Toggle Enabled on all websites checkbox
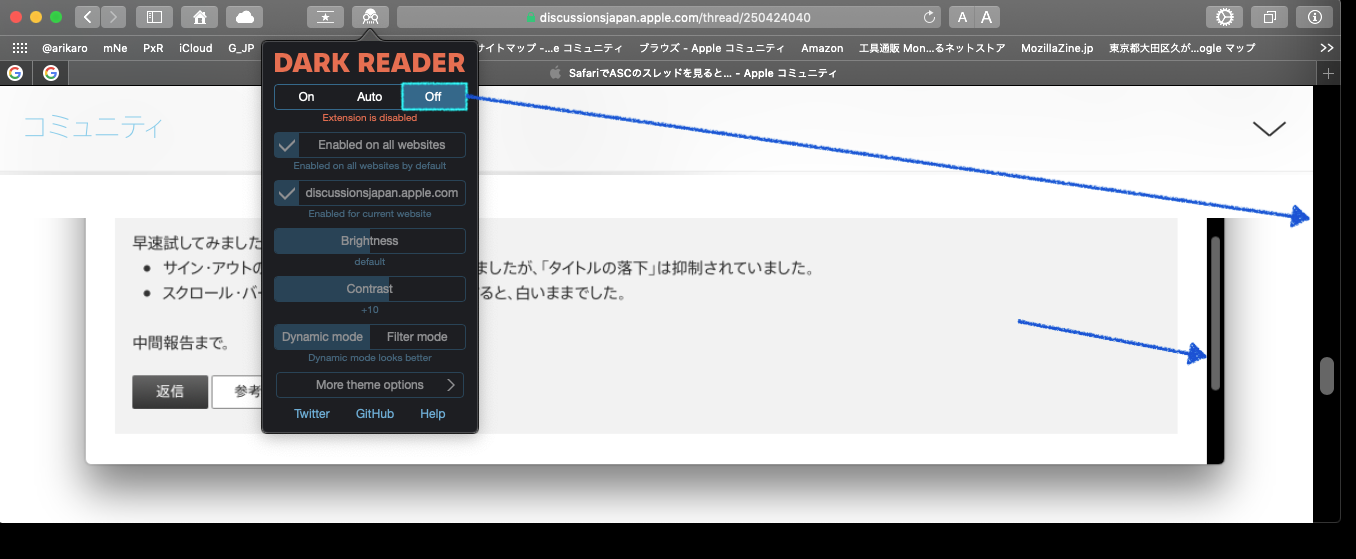 pyautogui.click(x=287, y=145)
